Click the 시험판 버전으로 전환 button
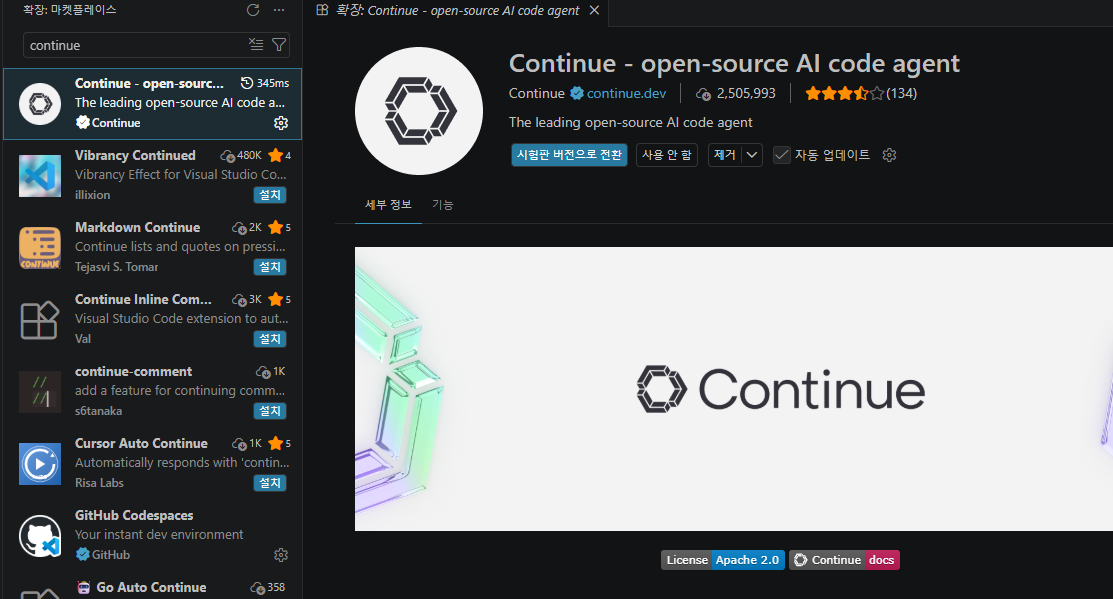 569,155
